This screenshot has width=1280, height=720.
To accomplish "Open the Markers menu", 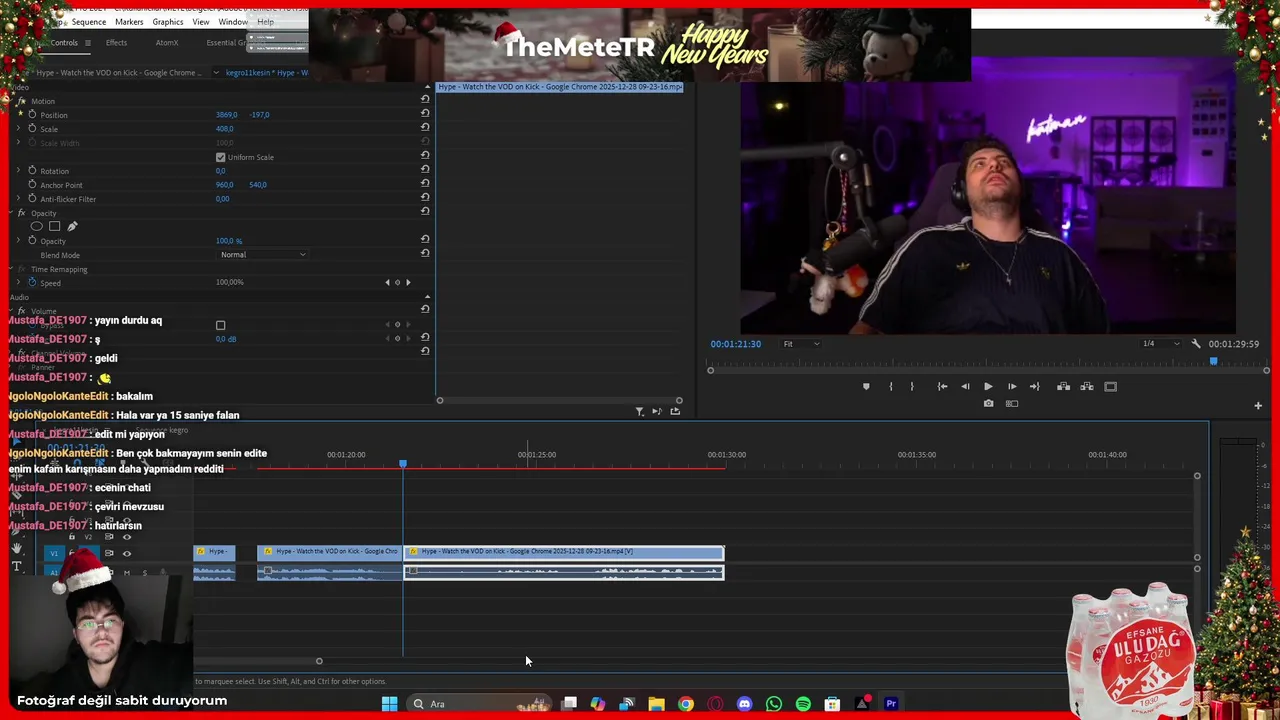I will click(x=129, y=22).
